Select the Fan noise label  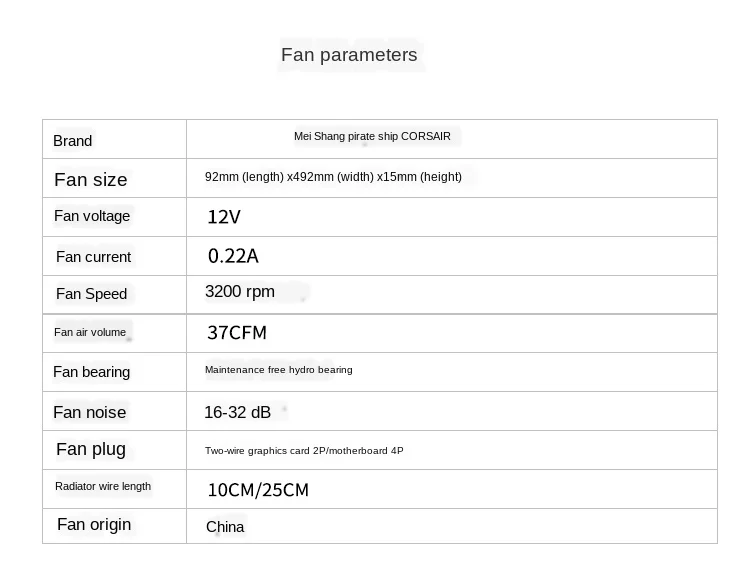89,412
